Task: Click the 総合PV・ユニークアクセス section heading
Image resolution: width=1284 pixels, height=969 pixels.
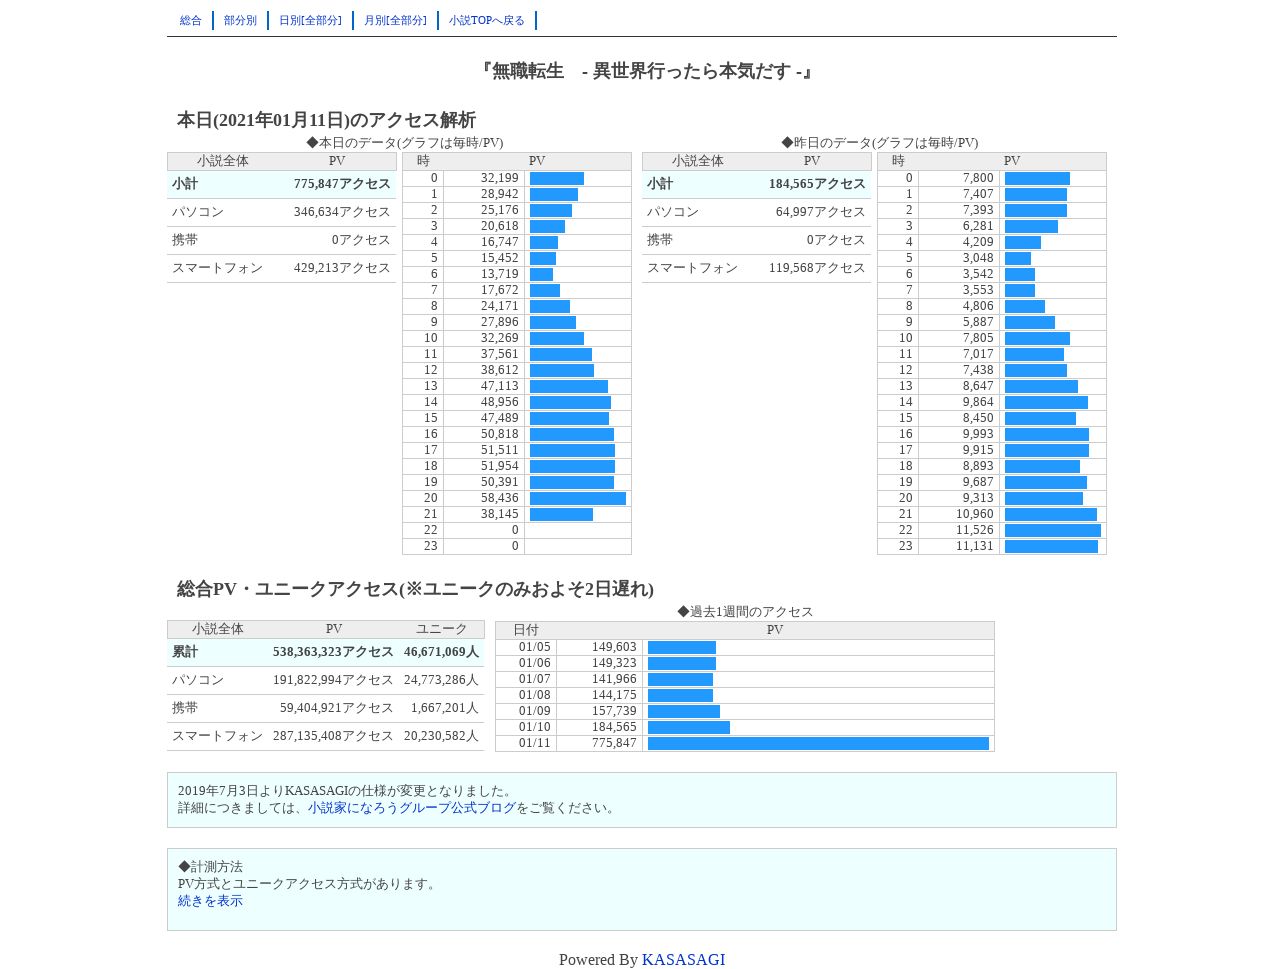Action: tap(415, 589)
